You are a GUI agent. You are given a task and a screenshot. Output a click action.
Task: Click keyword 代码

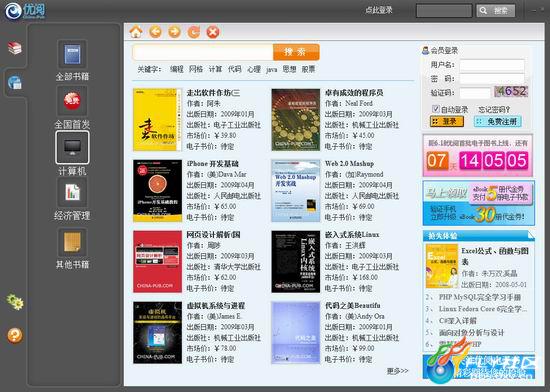point(234,69)
